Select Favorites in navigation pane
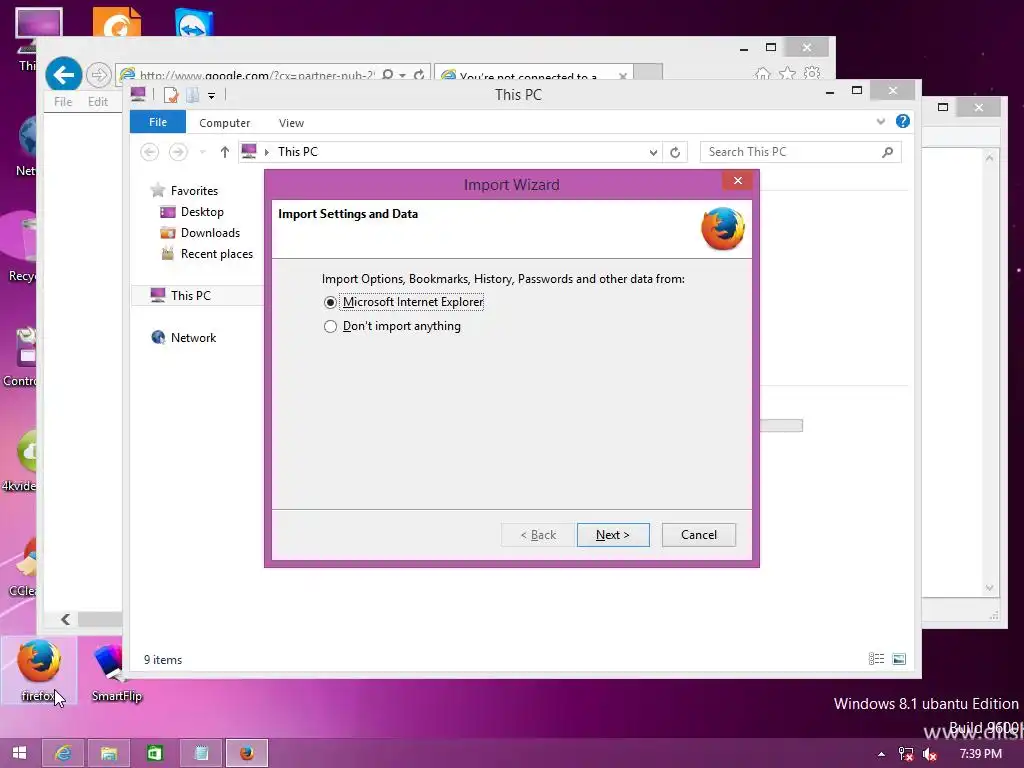 coord(194,191)
